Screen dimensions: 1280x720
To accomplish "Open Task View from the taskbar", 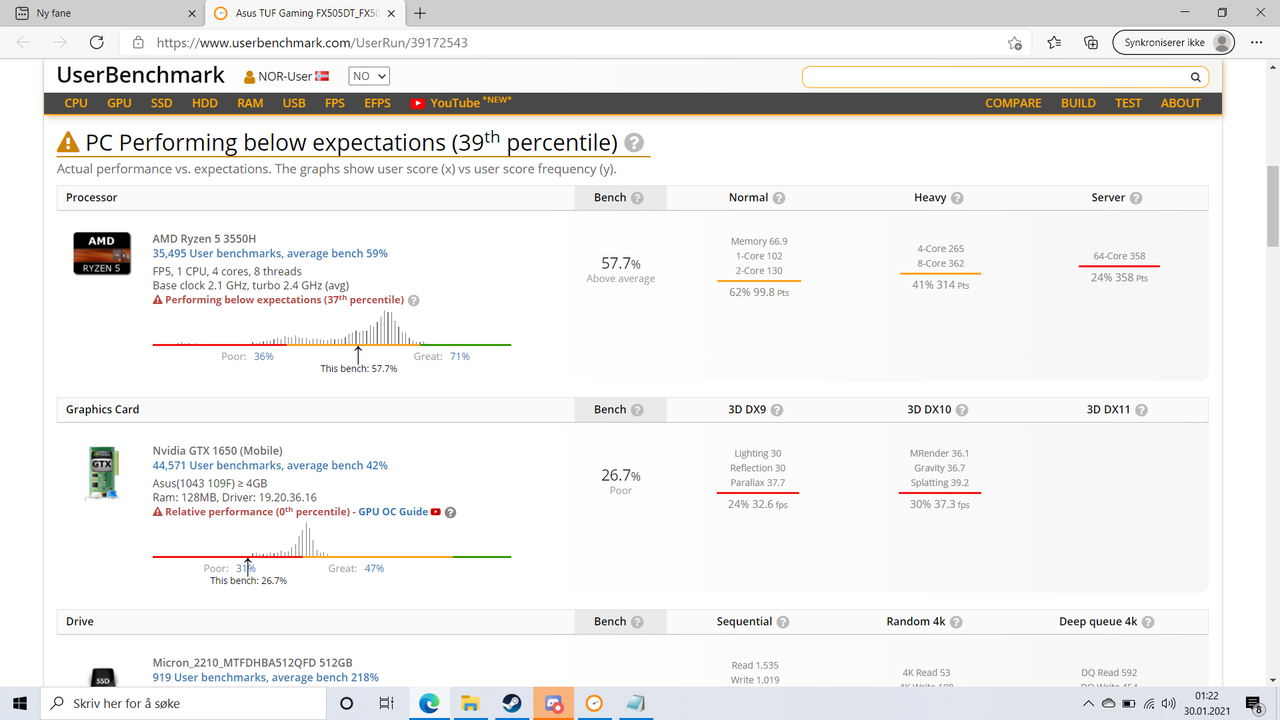I will tap(387, 703).
